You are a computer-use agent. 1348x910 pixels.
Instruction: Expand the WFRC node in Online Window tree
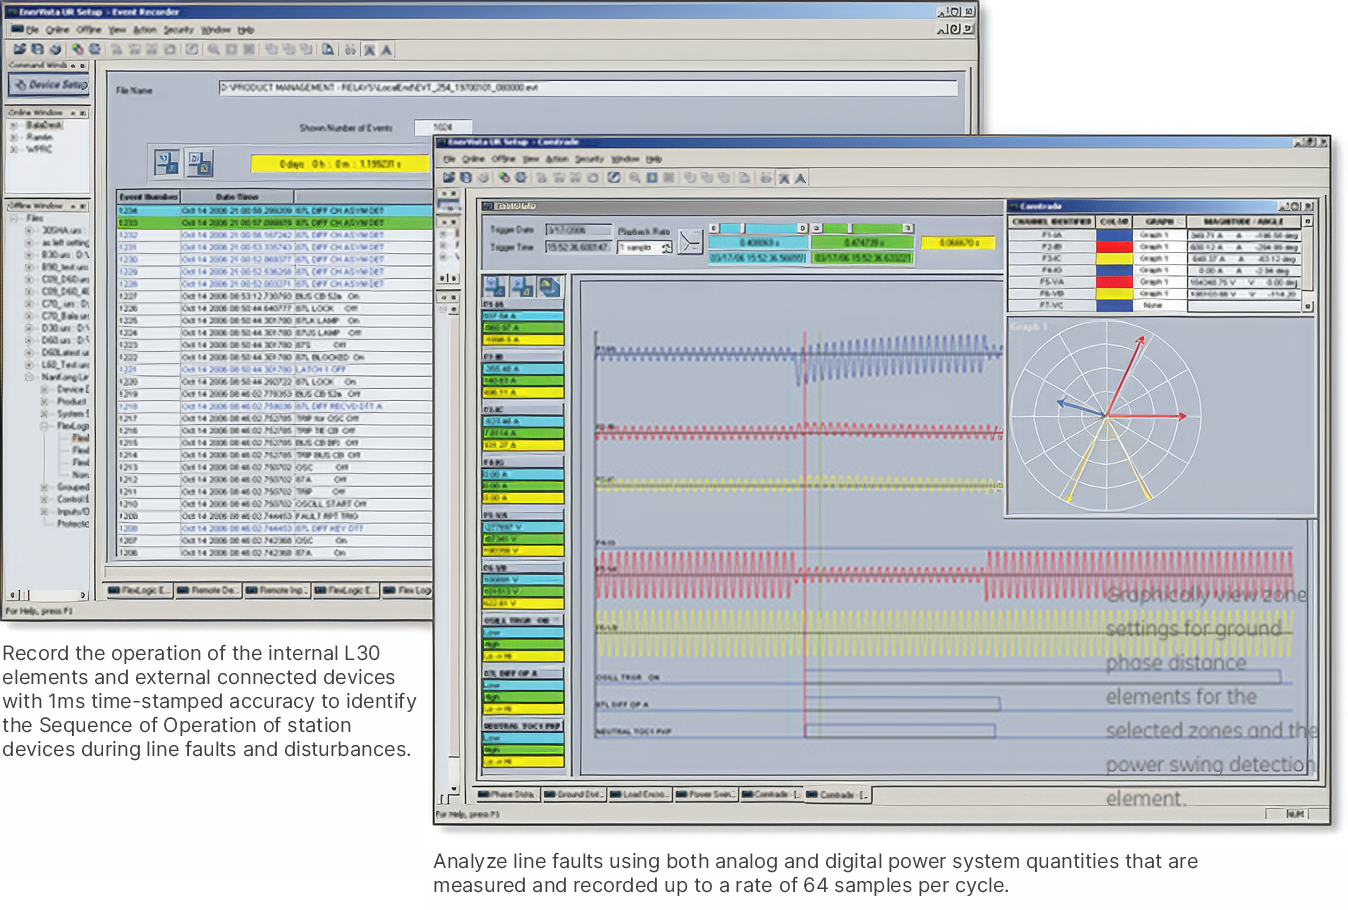pyautogui.click(x=14, y=149)
